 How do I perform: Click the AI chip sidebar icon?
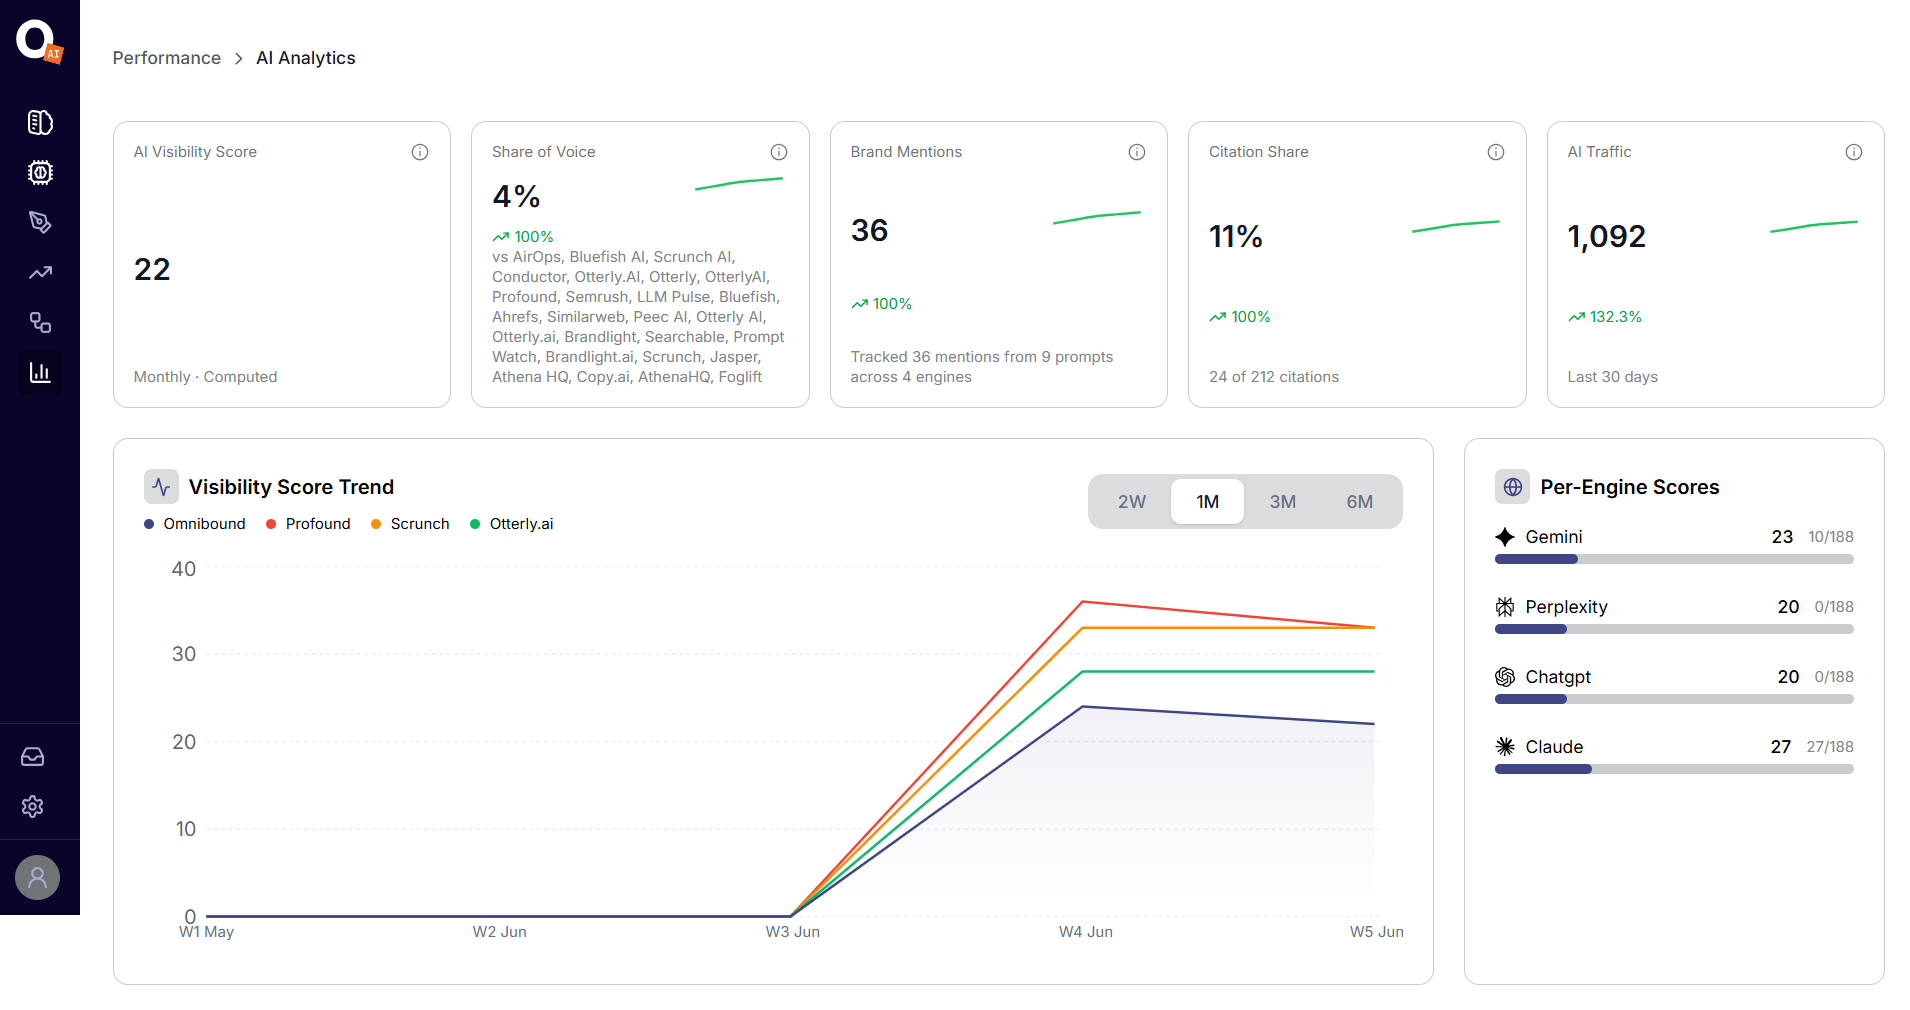coord(40,172)
